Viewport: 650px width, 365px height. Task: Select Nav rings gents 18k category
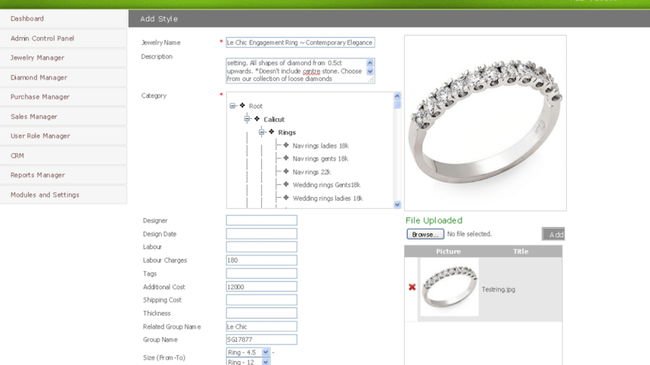click(x=320, y=159)
